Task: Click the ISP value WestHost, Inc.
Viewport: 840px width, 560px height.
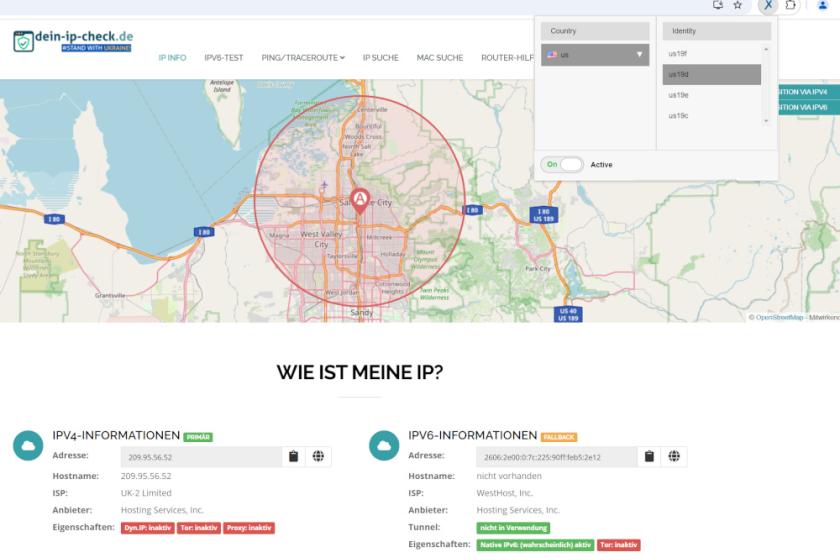Action: click(505, 493)
